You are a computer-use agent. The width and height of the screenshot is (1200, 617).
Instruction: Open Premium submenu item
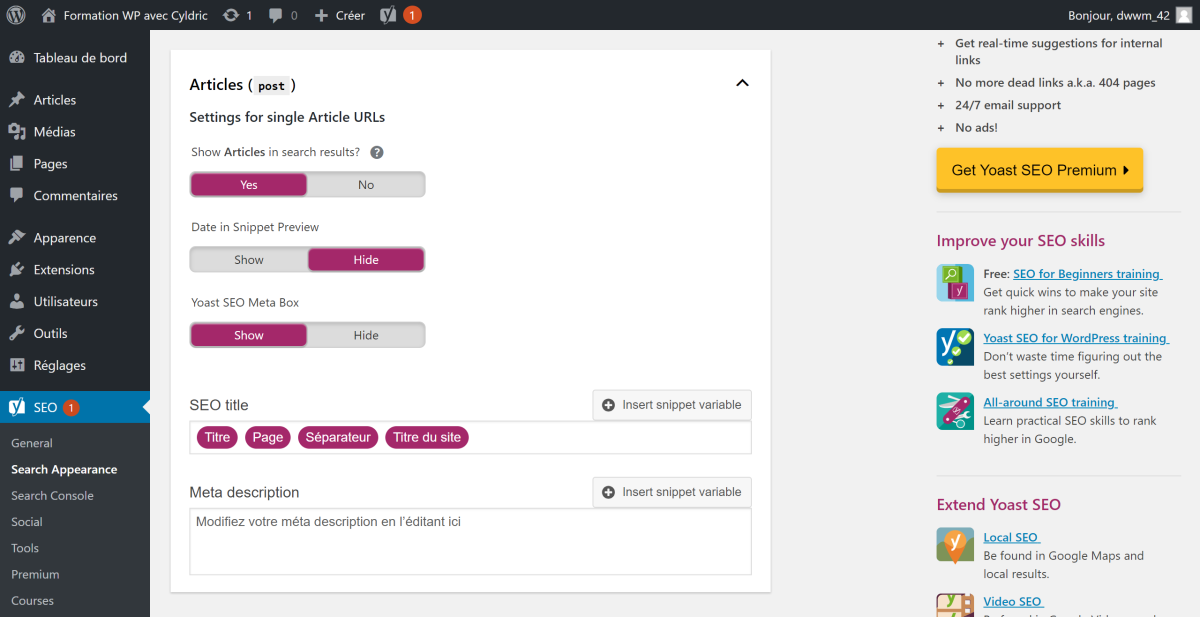[35, 574]
